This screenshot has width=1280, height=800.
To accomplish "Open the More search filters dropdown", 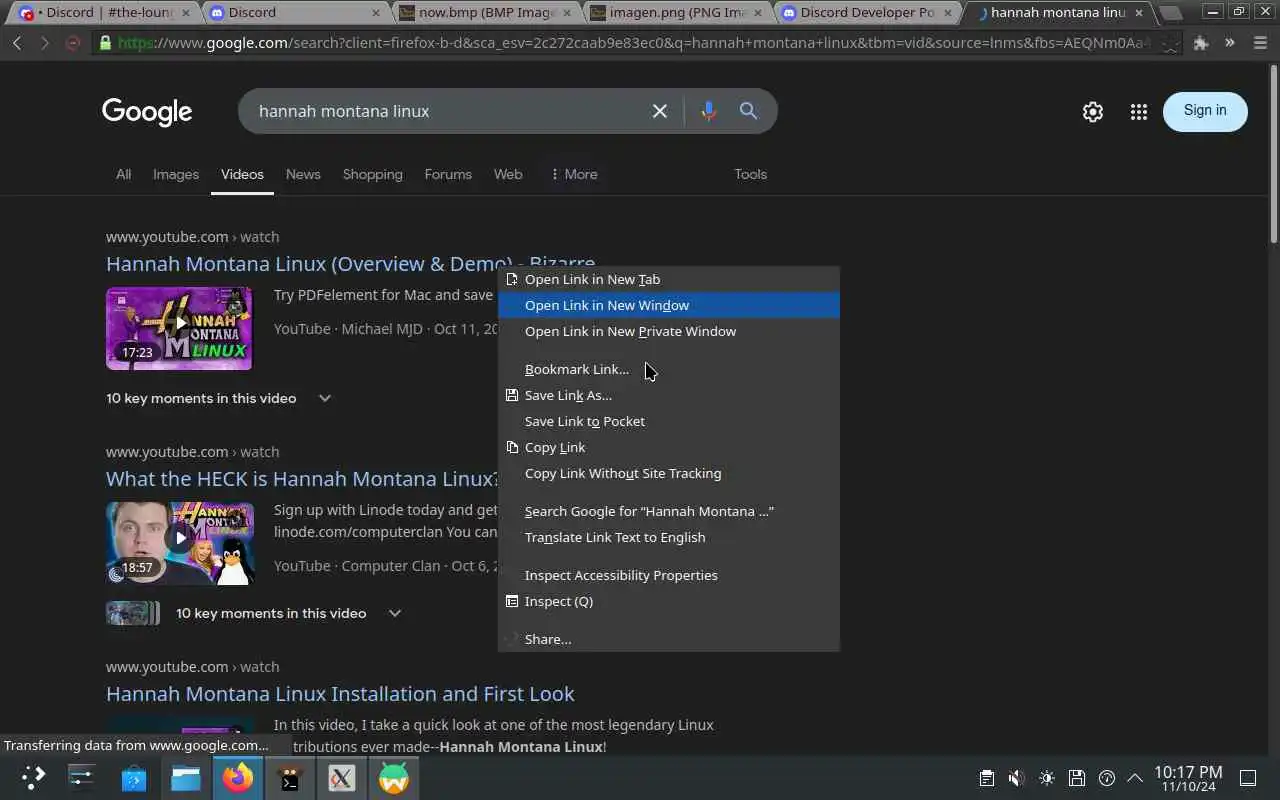I will (574, 174).
